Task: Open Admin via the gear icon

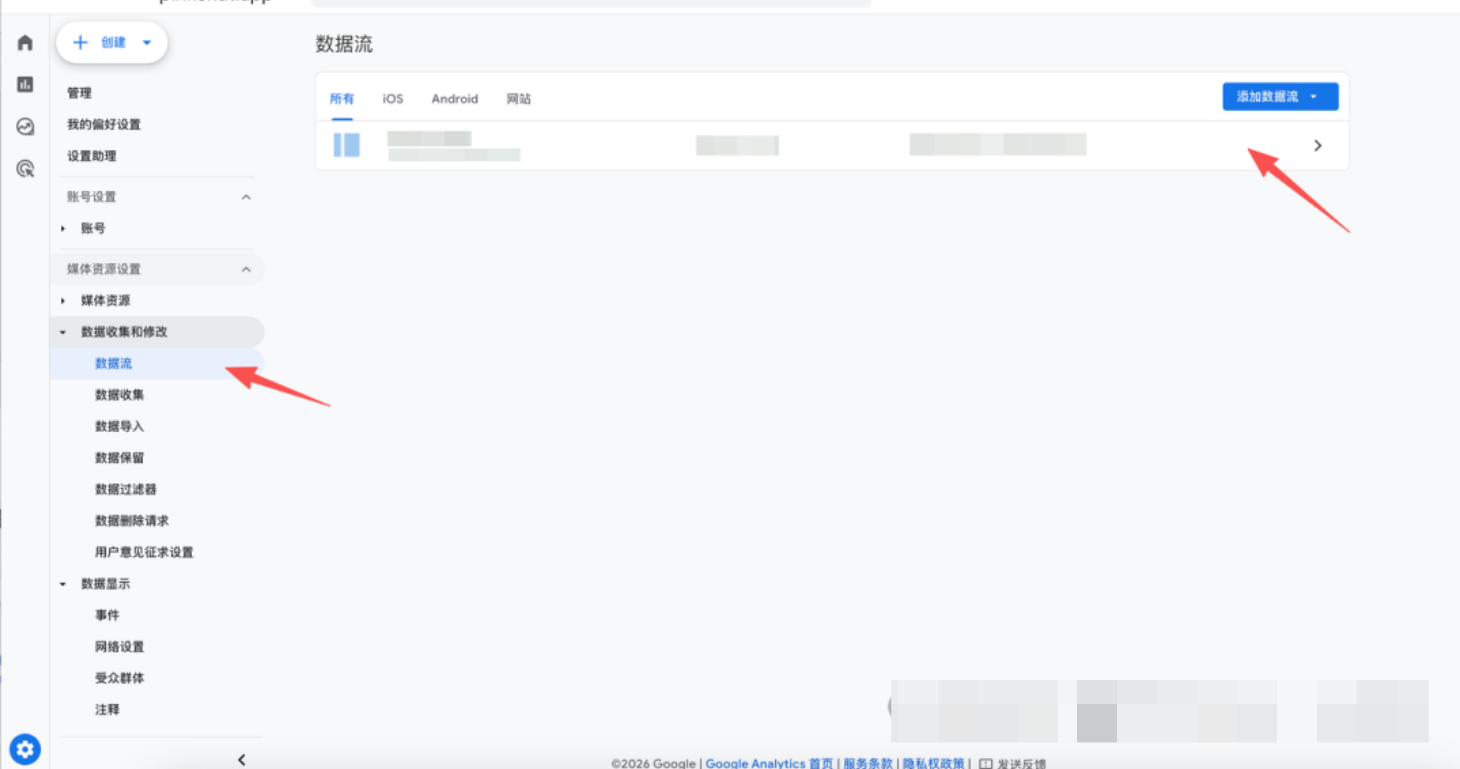Action: [x=23, y=748]
